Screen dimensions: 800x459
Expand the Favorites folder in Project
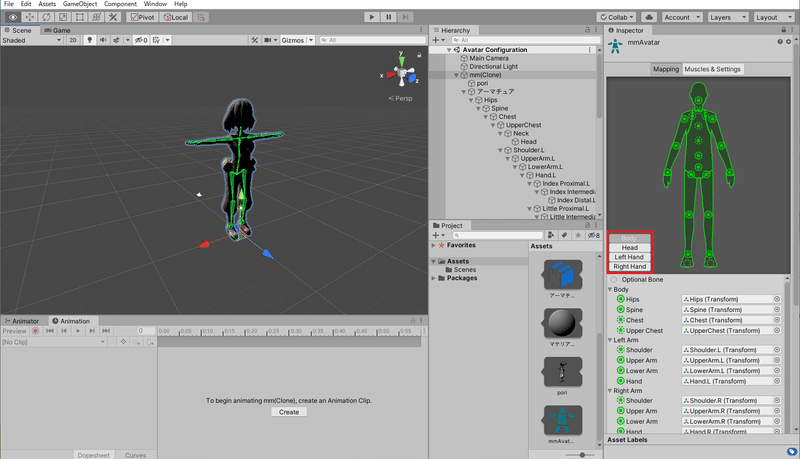[x=434, y=245]
